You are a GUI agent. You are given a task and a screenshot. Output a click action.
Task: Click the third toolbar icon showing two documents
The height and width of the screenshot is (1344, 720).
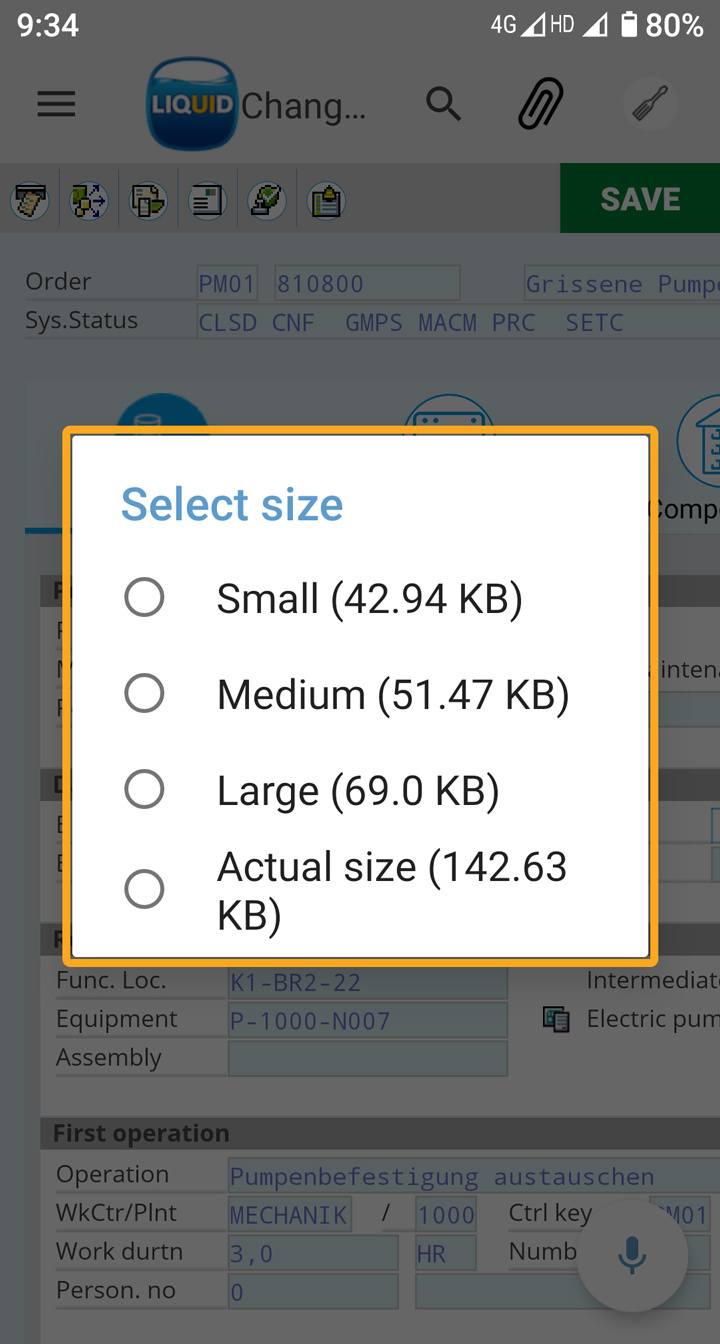pos(148,201)
